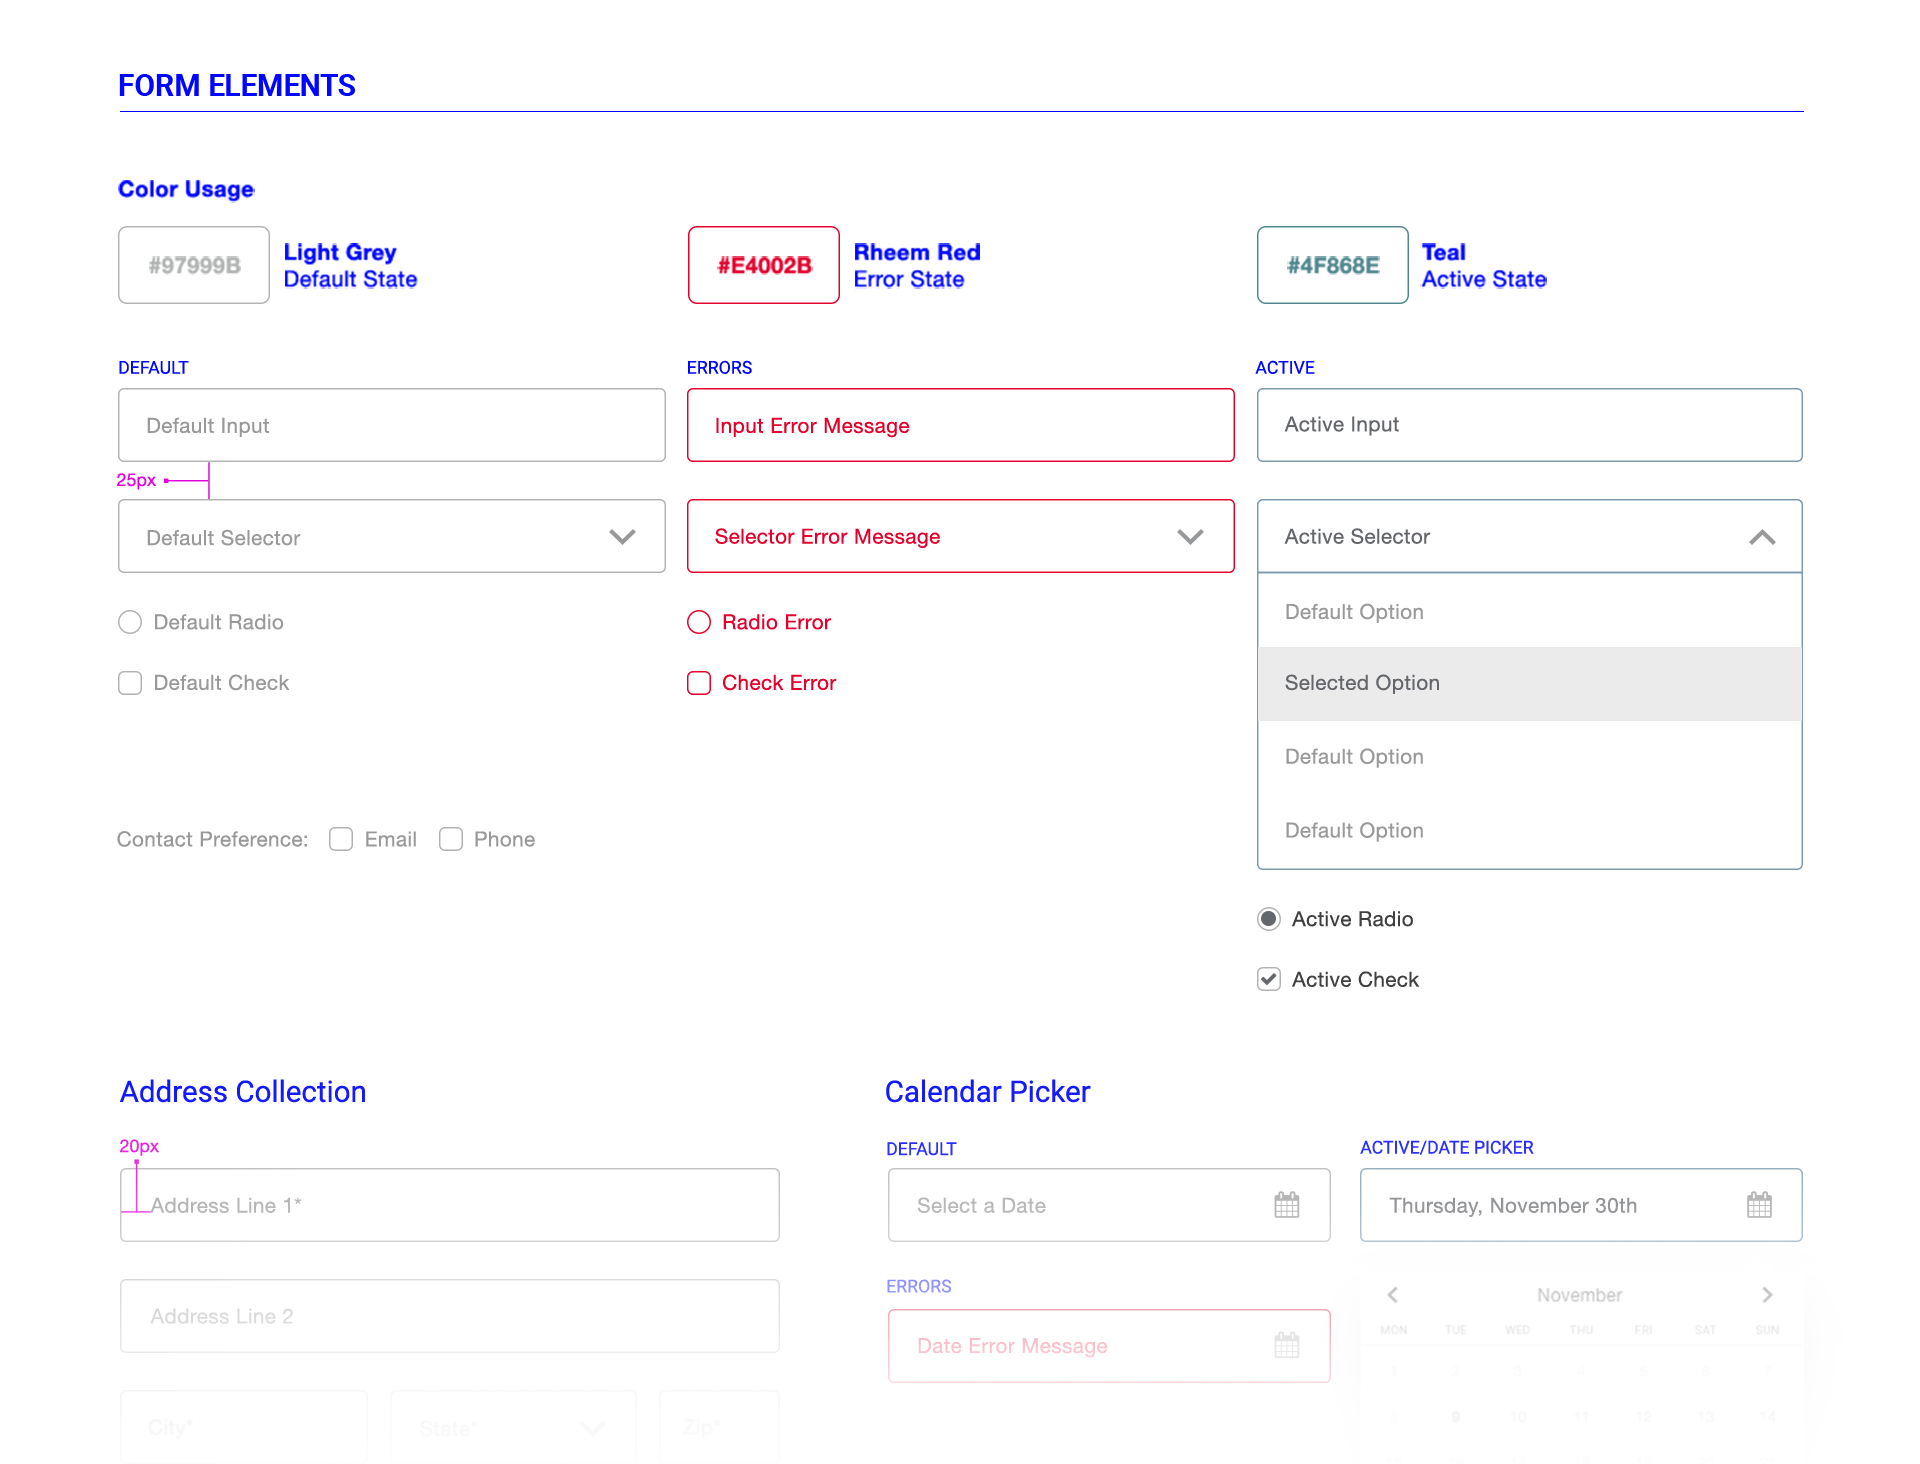1920x1464 pixels.
Task: Expand the Selector Error Message dropdown
Action: point(1190,536)
